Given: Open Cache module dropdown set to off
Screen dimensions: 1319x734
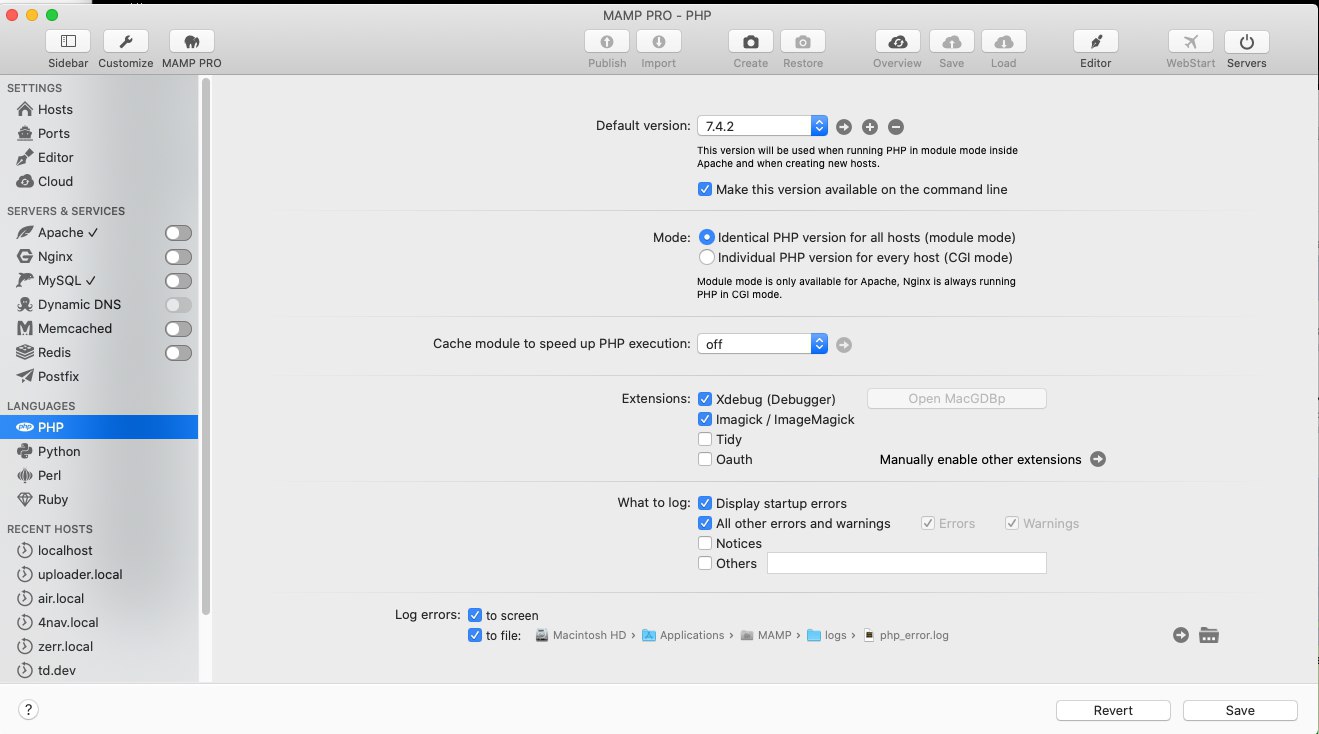Looking at the screenshot, I should coord(762,344).
